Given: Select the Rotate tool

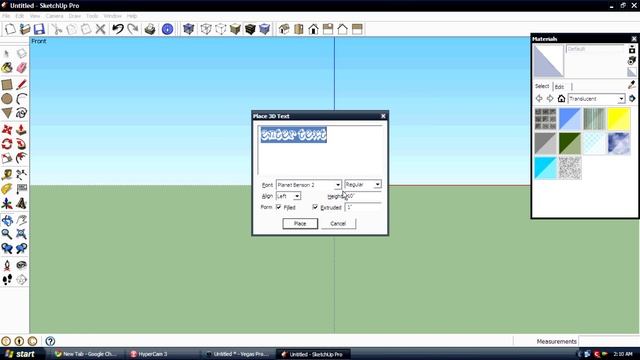Looking at the screenshot, I should coord(7,144).
